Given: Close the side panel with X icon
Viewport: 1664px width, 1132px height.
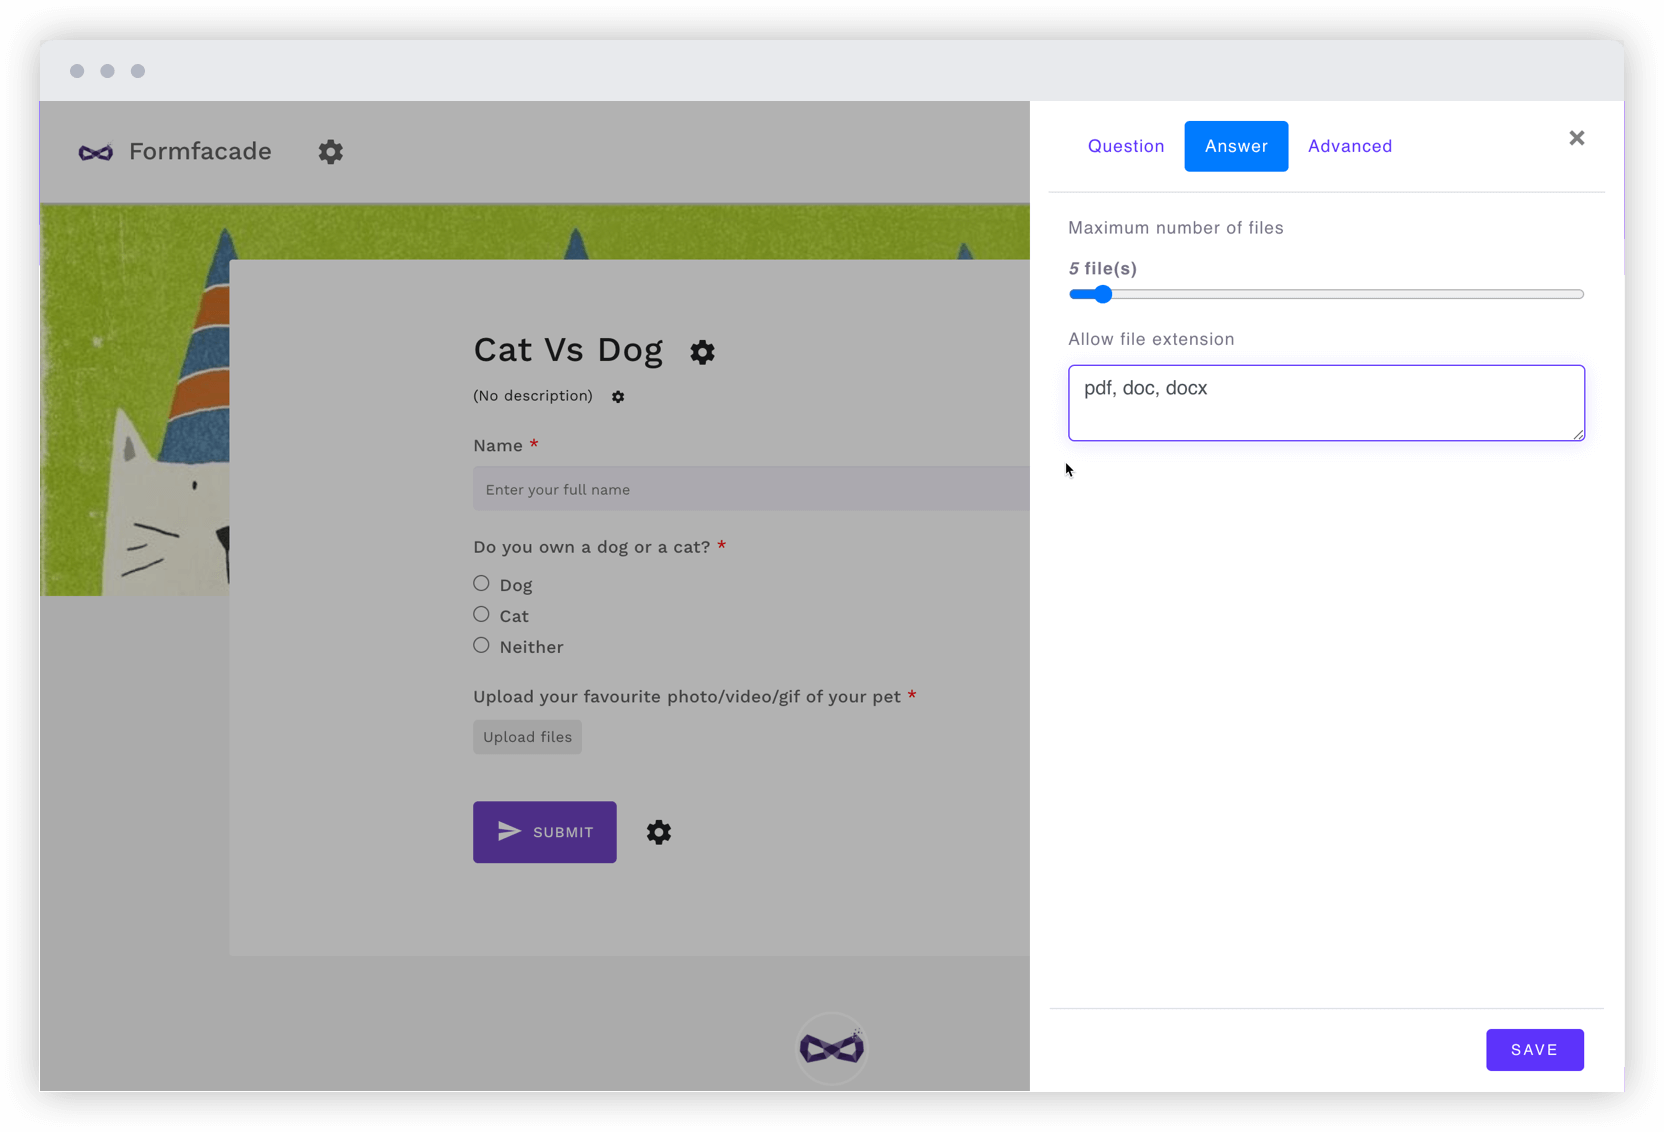Looking at the screenshot, I should click(x=1576, y=138).
